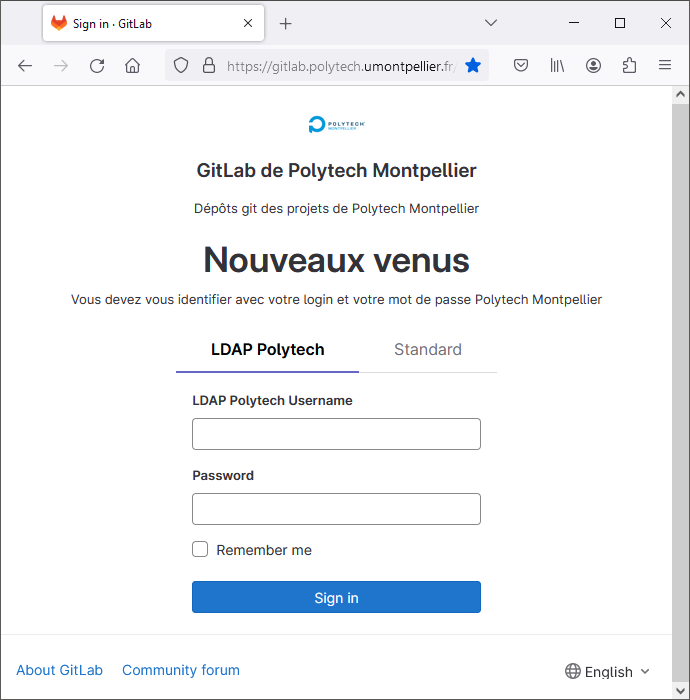Open the About GitLab link
The image size is (690, 700).
pyautogui.click(x=59, y=670)
